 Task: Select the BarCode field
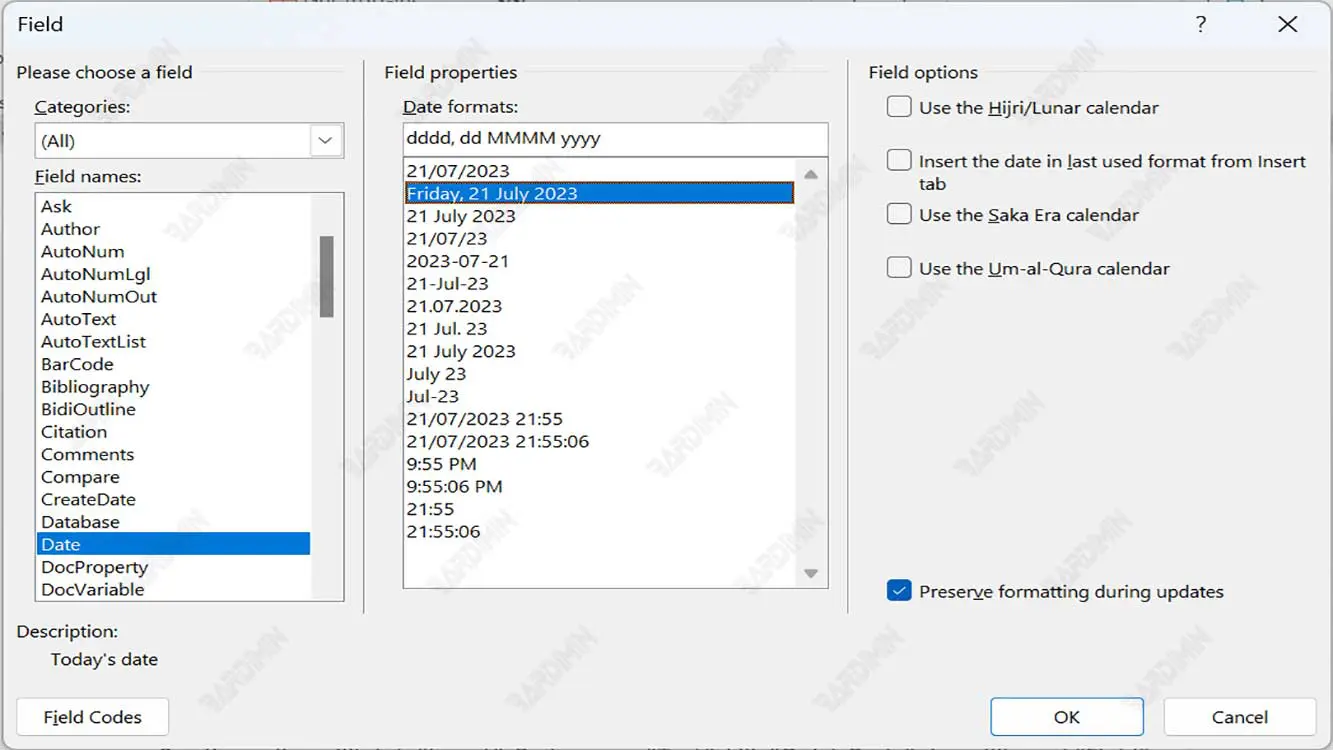pyautogui.click(x=77, y=364)
